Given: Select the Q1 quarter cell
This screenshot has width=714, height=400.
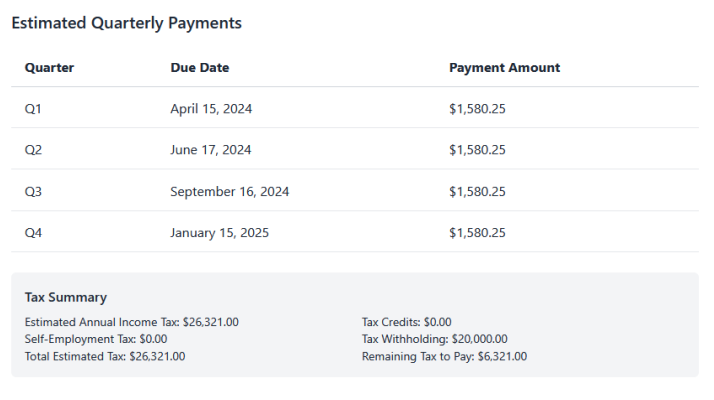Looking at the screenshot, I should [x=33, y=108].
